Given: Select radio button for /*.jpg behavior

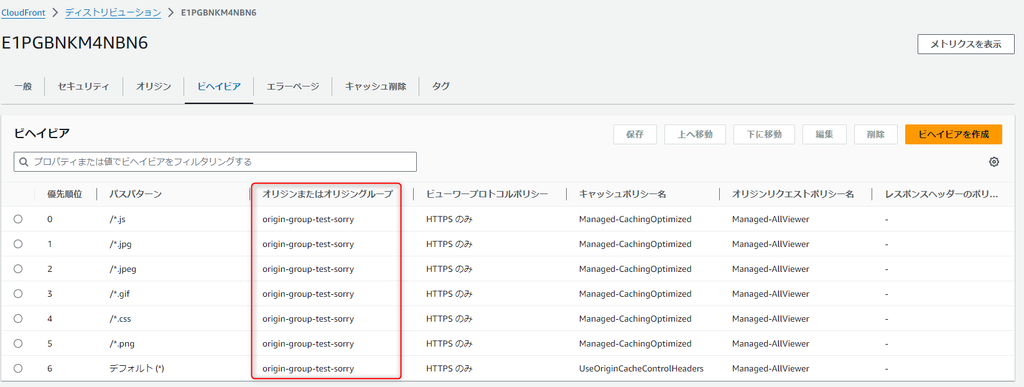Looking at the screenshot, I should pos(18,244).
